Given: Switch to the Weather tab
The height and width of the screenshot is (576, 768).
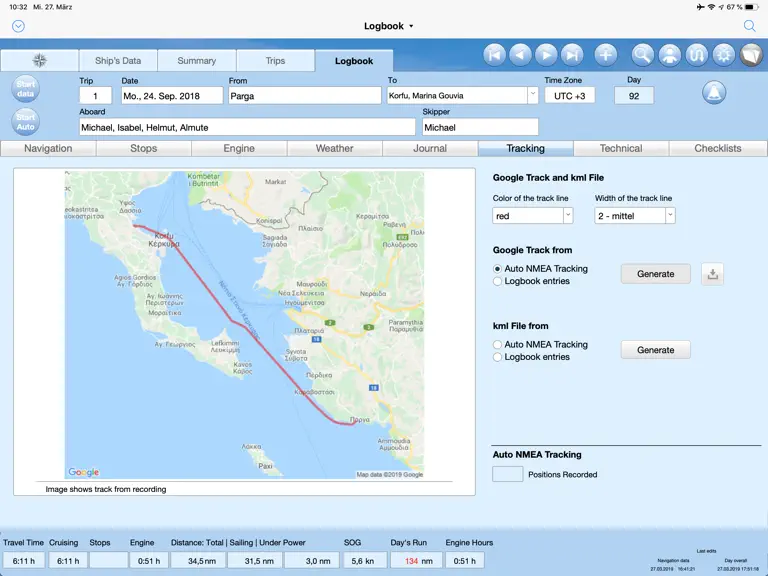Looking at the screenshot, I should pos(335,148).
